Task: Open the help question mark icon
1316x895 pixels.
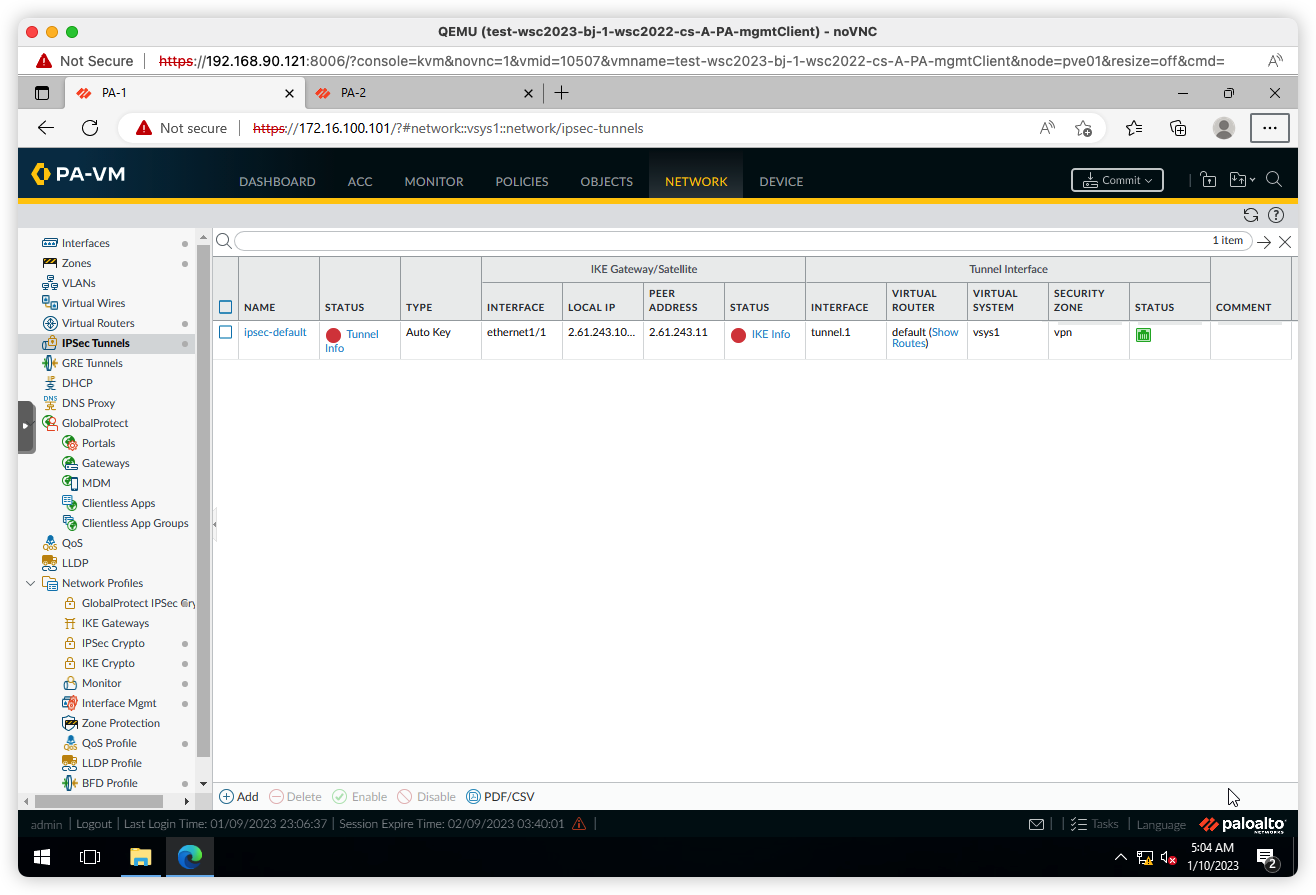Action: (x=1275, y=215)
